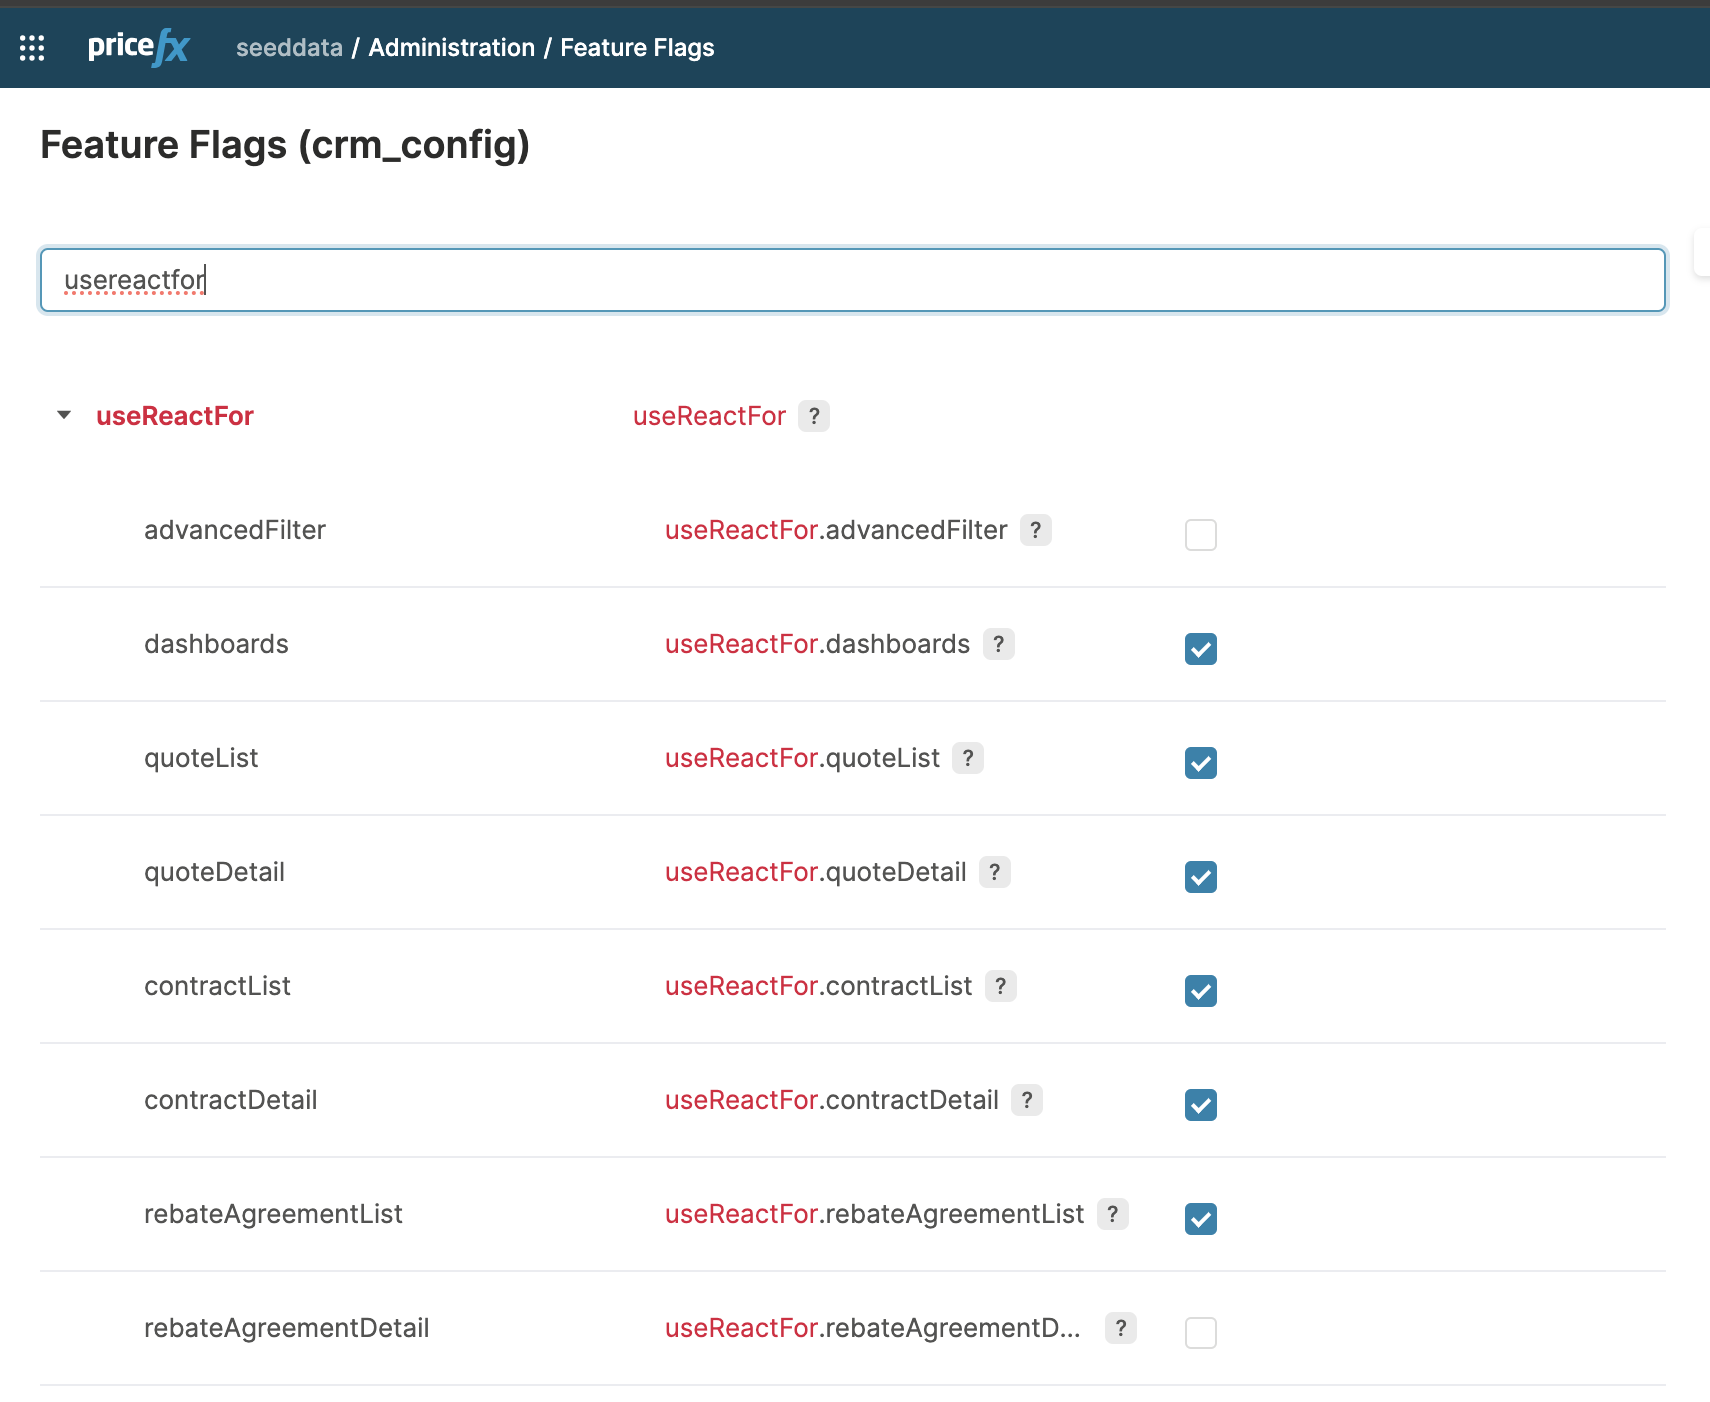The width and height of the screenshot is (1710, 1402).
Task: Click the feature flag search field
Action: coord(852,280)
